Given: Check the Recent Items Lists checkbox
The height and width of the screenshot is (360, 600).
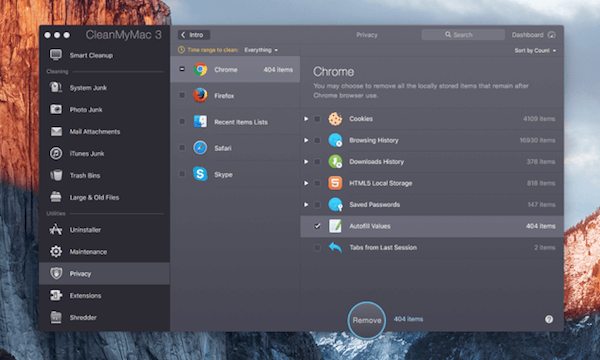Looking at the screenshot, I should tap(182, 121).
